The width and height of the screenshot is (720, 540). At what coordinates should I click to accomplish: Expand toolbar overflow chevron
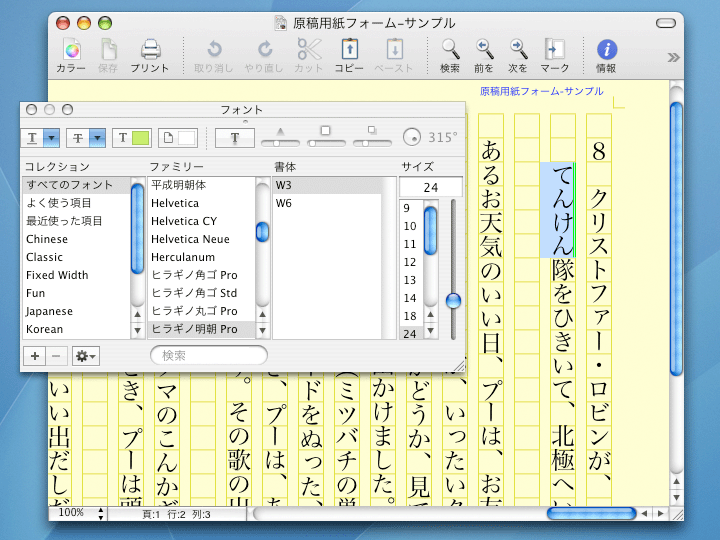[x=673, y=57]
